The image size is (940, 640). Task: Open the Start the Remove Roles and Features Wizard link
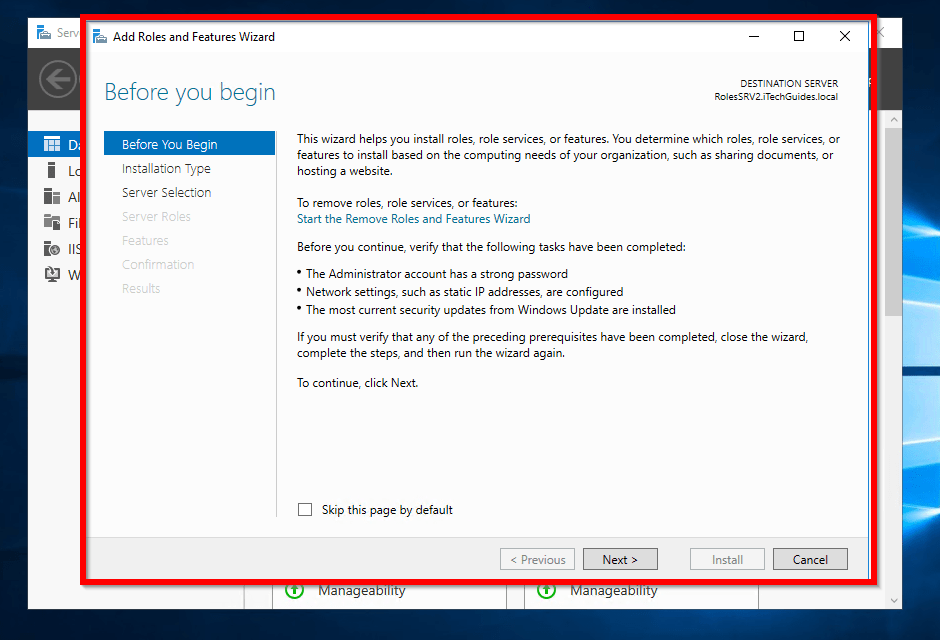(x=413, y=219)
